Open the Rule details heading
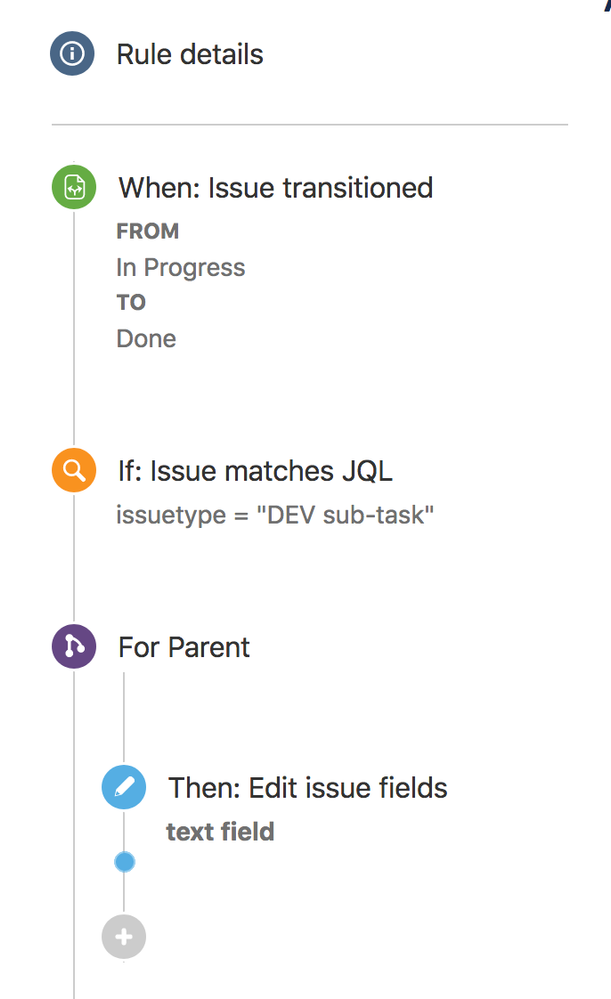Image resolution: width=611 pixels, height=999 pixels. [x=189, y=54]
